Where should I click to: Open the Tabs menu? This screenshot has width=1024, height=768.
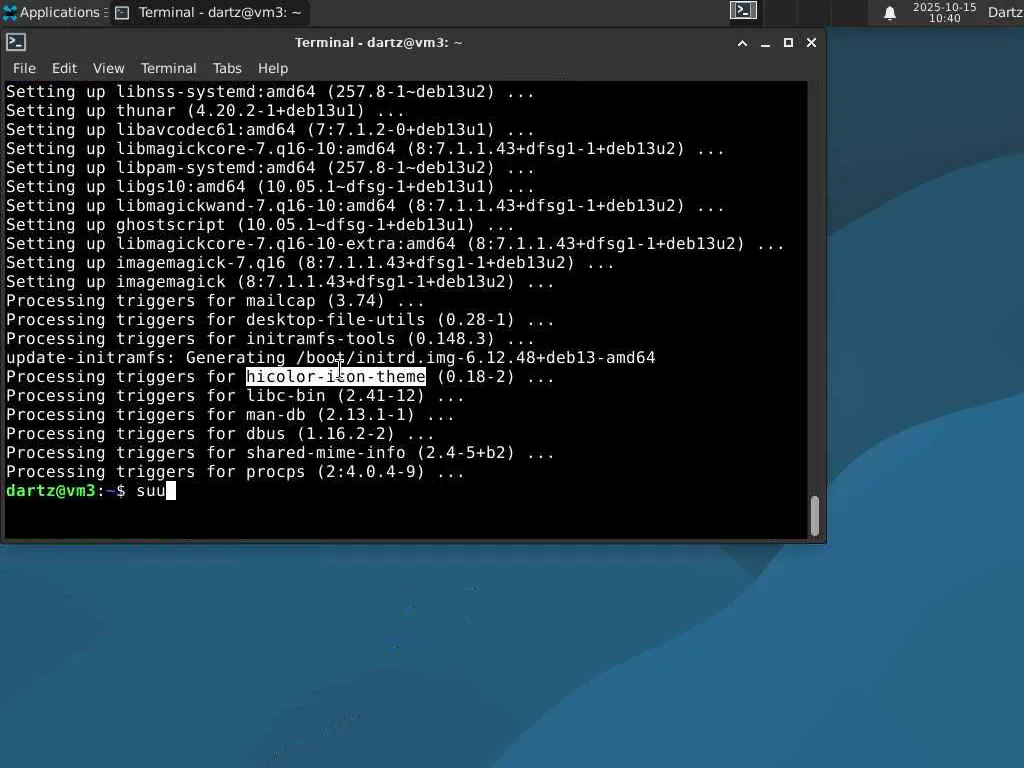point(227,68)
